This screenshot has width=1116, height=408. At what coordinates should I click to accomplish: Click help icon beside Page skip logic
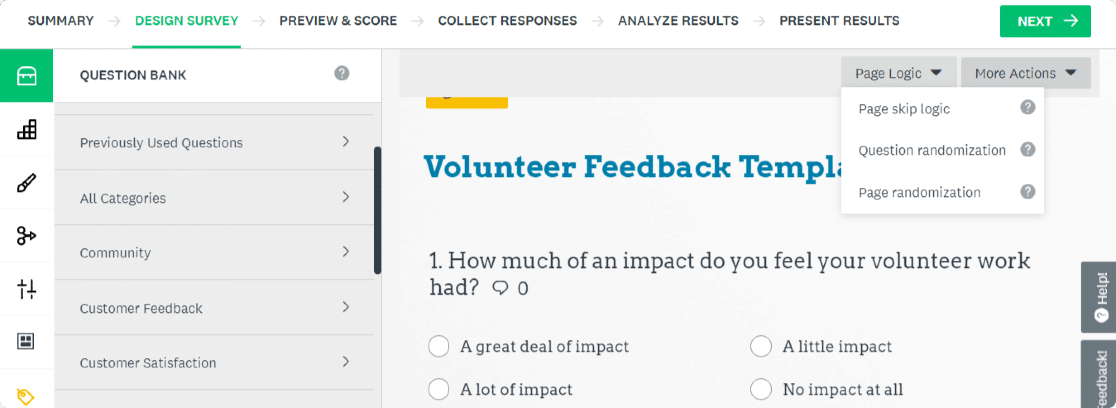click(1027, 108)
